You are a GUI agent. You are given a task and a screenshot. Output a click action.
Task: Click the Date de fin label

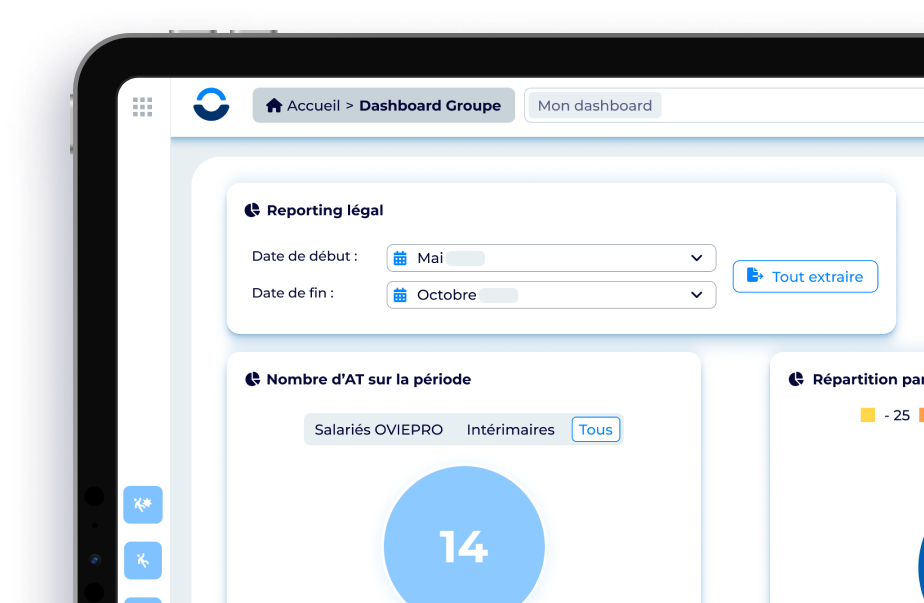click(293, 293)
